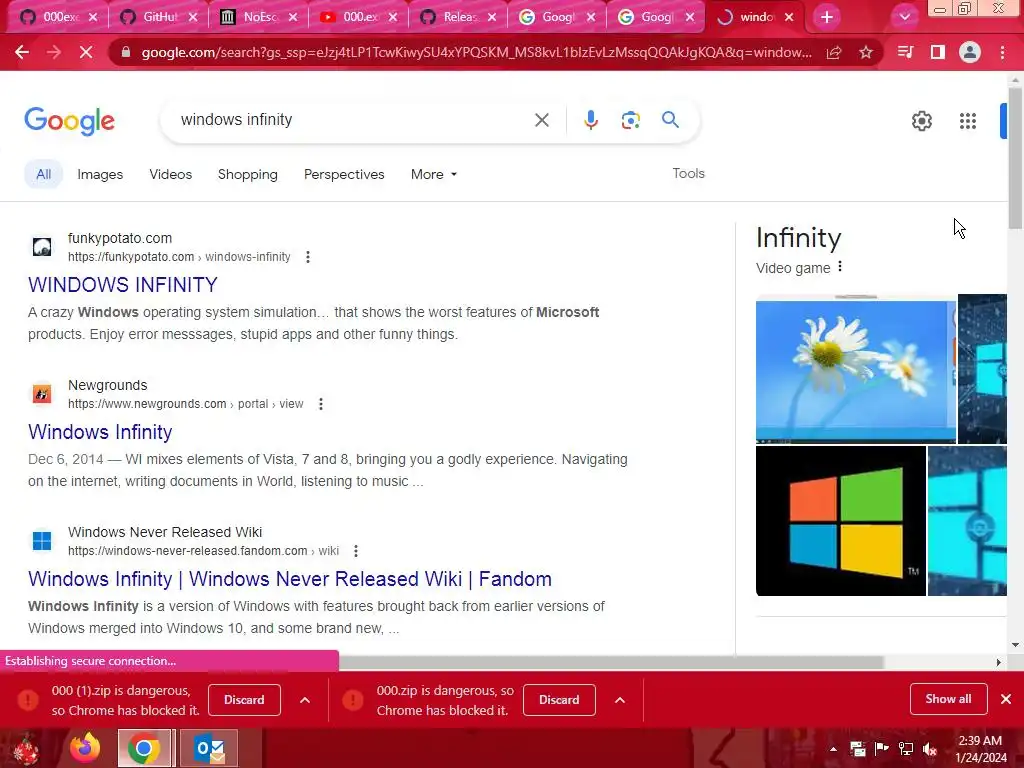Start voice search with microphone
This screenshot has height=768, width=1024.
[x=590, y=120]
